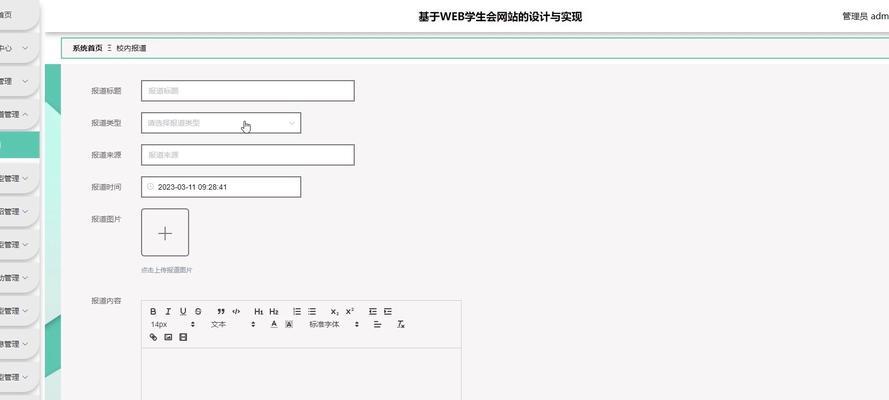Screen dimensions: 889x400
Task: Start a bulleted list
Action: [312, 312]
